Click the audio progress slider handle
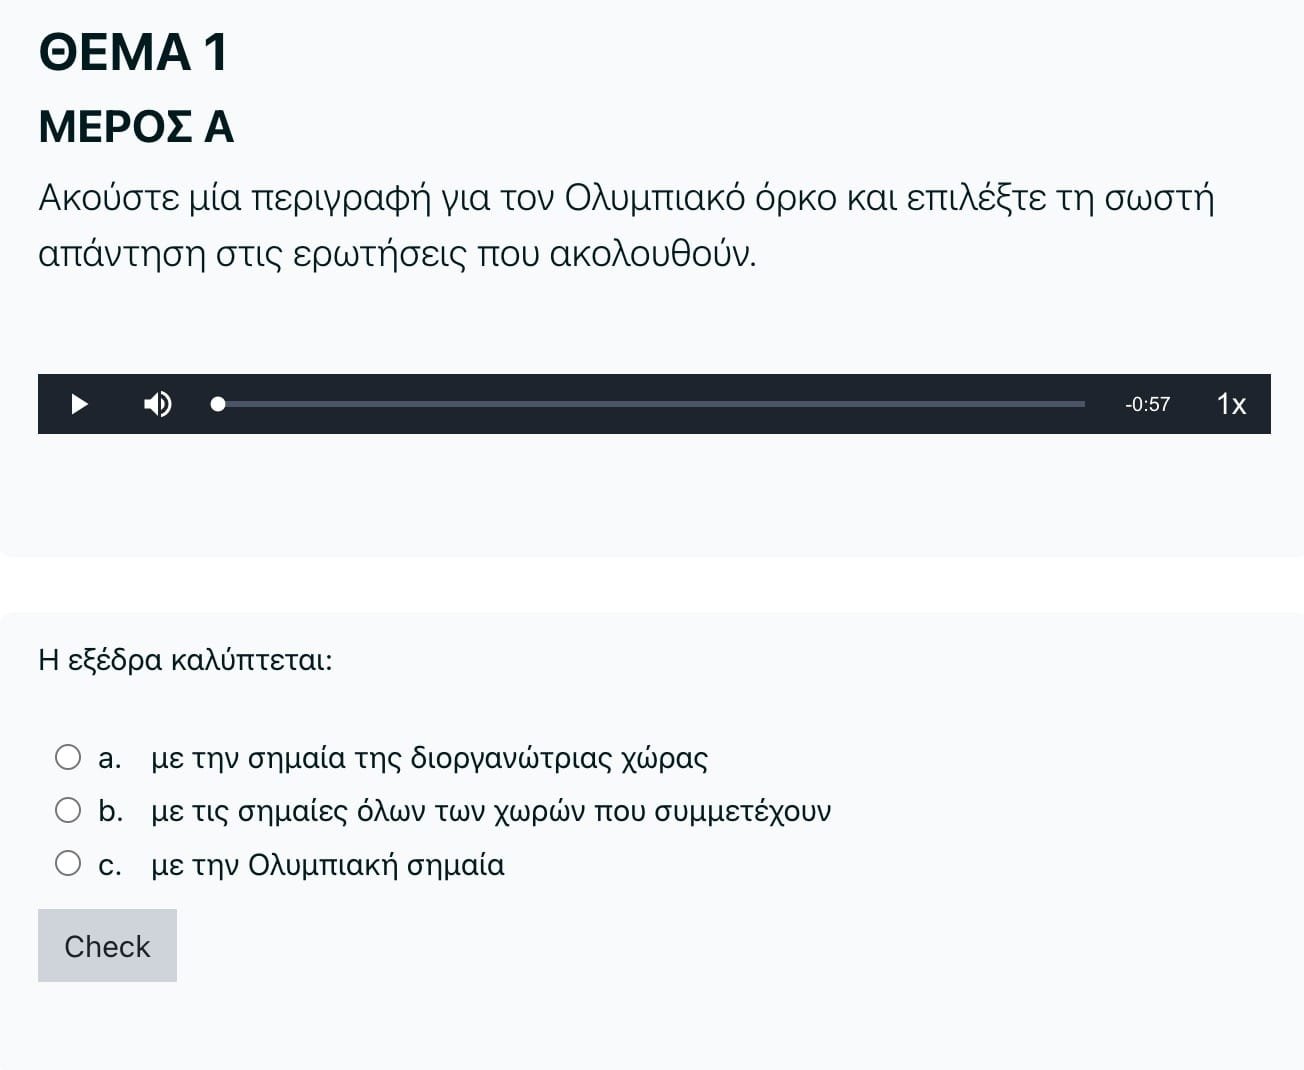This screenshot has height=1070, width=1304. coord(218,404)
